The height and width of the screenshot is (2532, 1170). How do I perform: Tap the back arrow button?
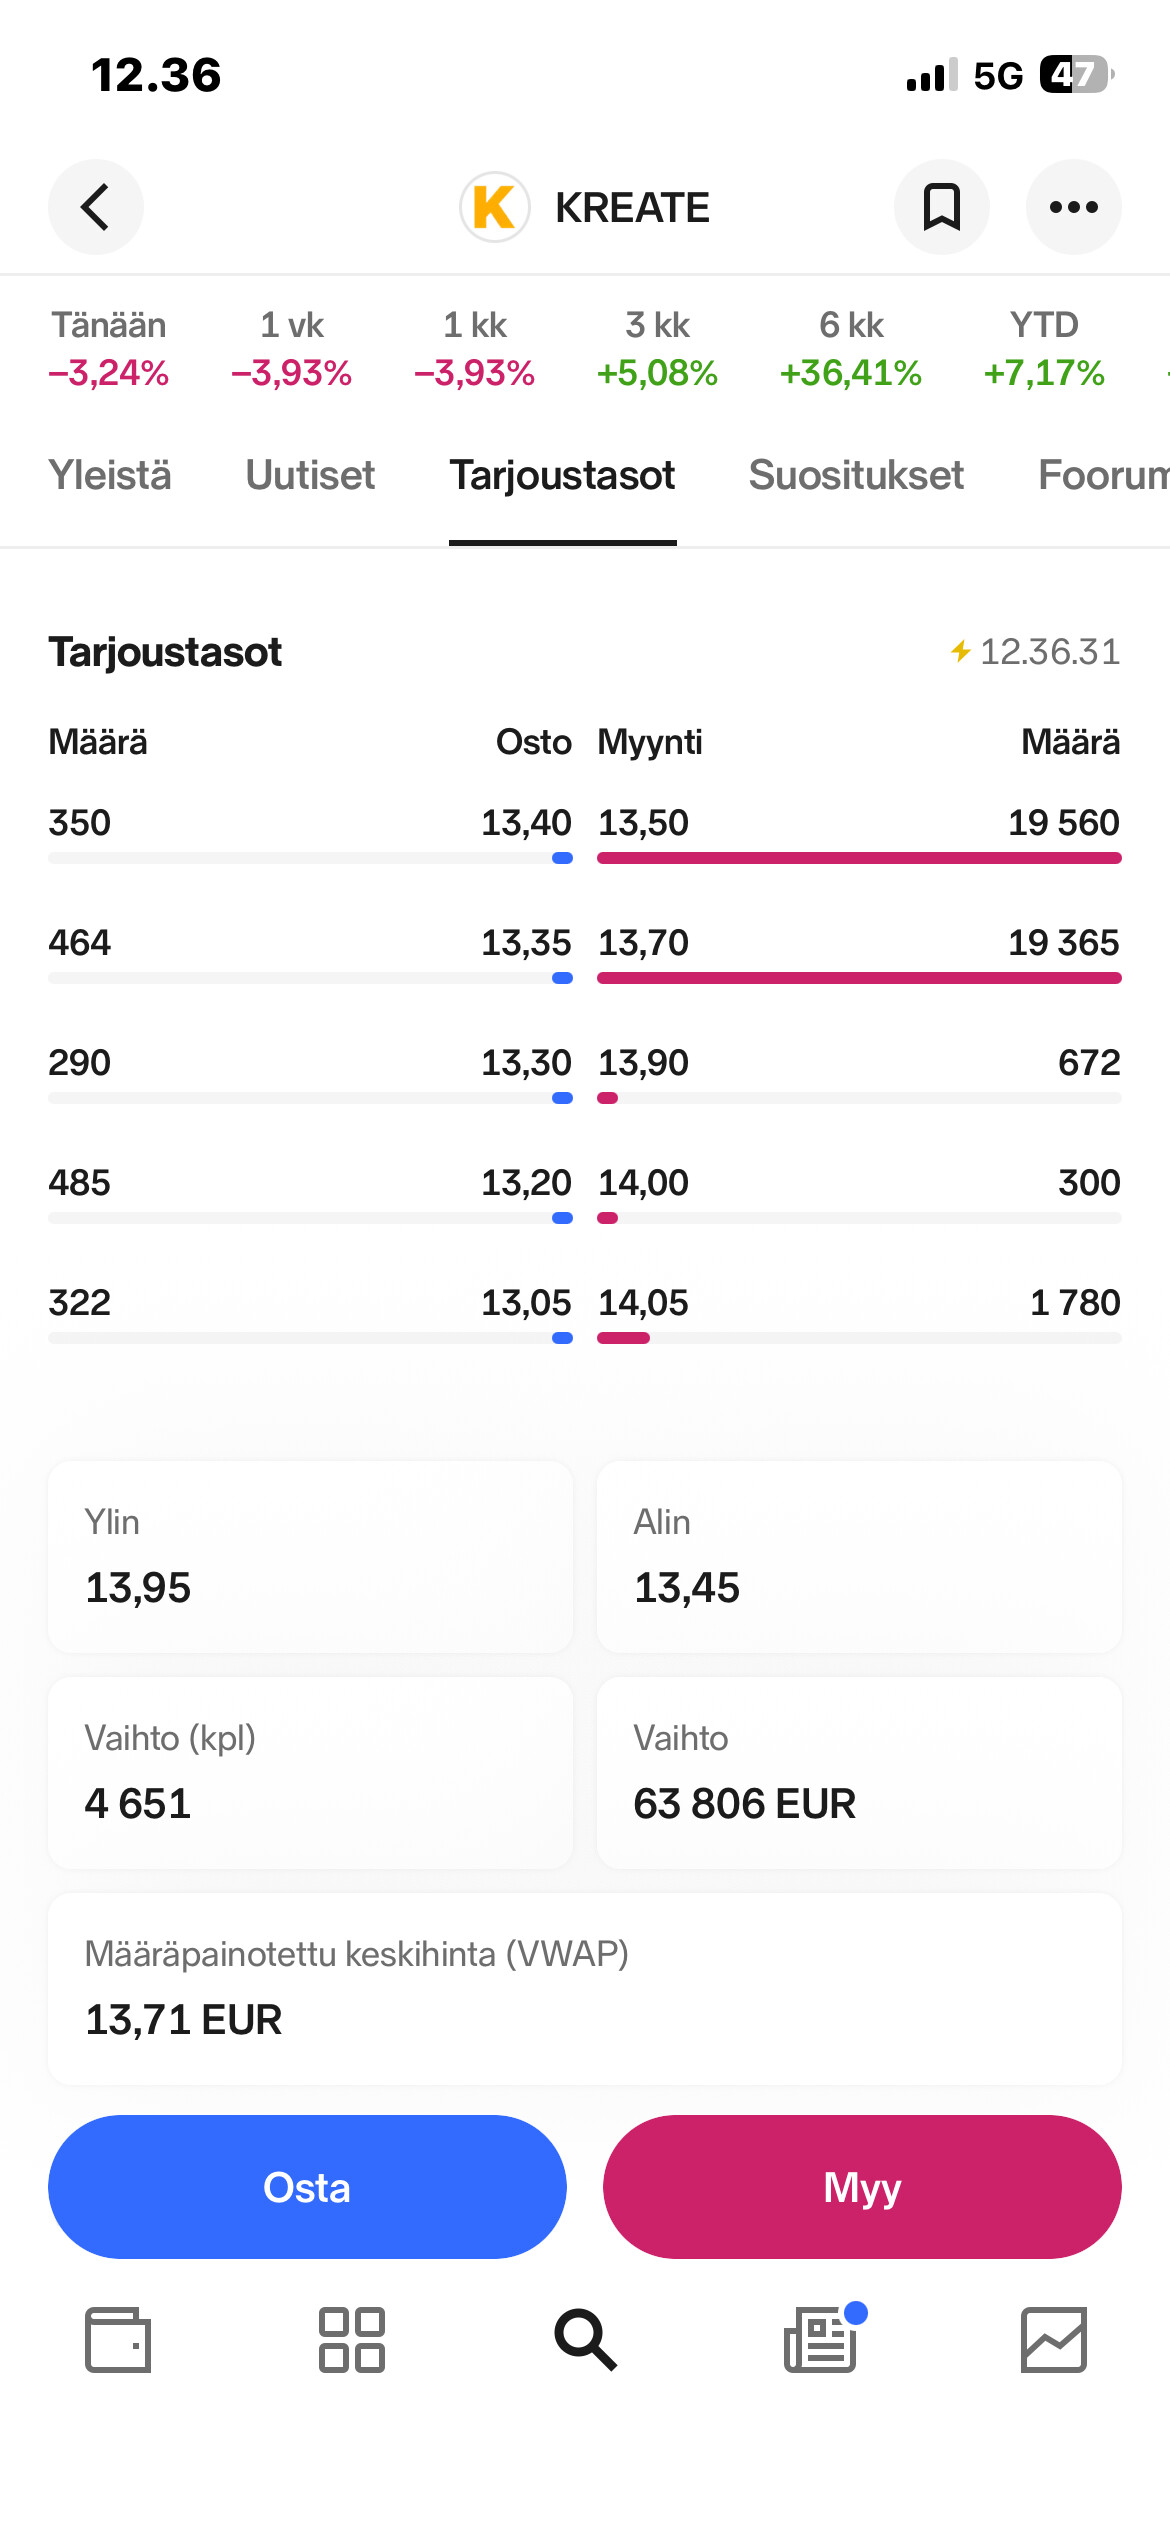[96, 207]
